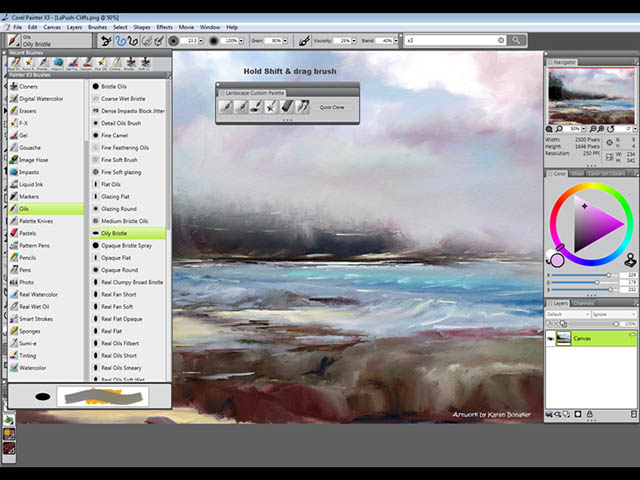Pick the Gouache brush category
The width and height of the screenshot is (640, 480).
(45, 148)
